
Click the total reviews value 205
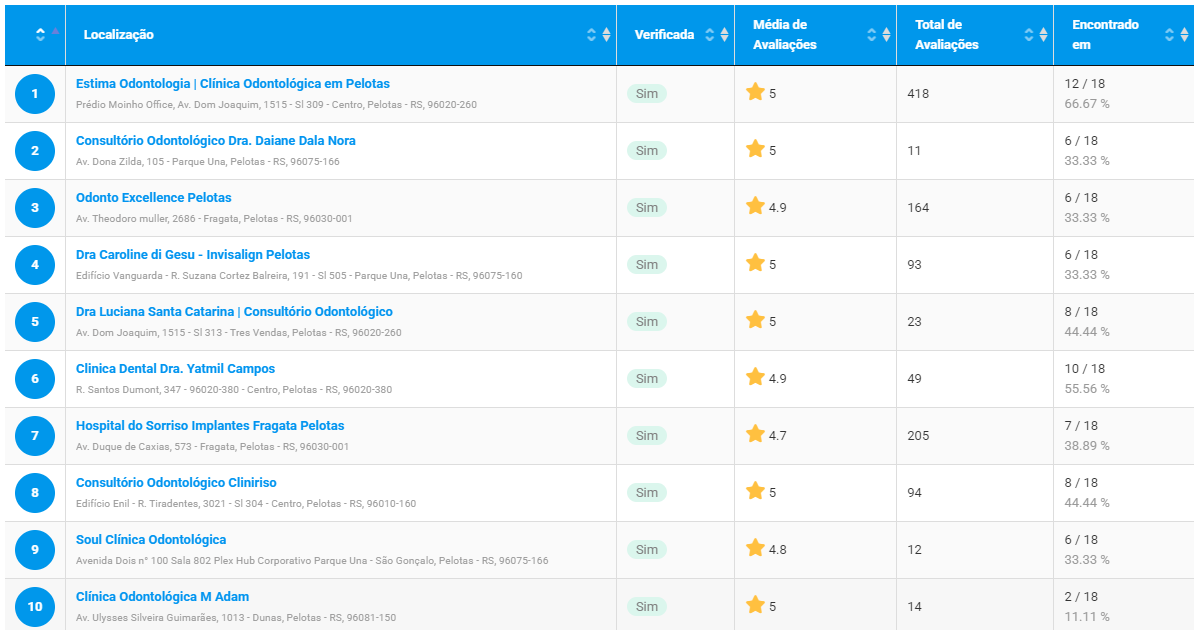pos(918,436)
